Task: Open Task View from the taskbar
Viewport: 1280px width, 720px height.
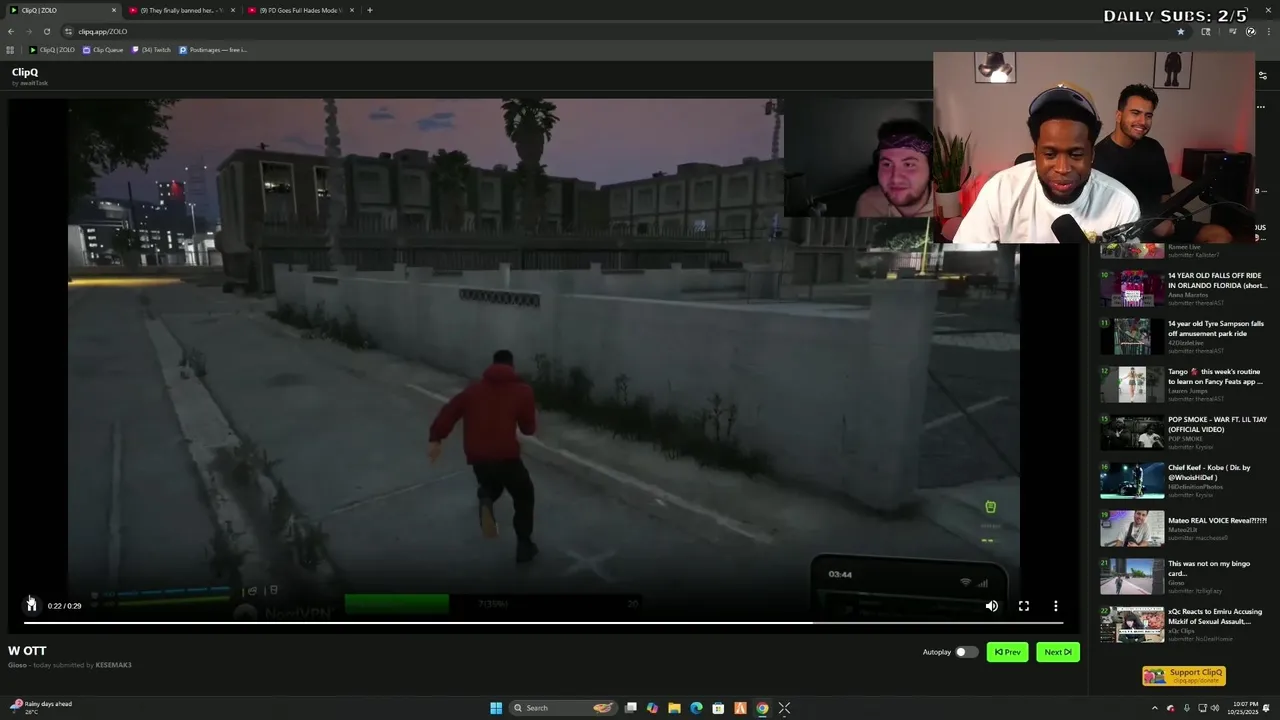Action: pyautogui.click(x=631, y=708)
